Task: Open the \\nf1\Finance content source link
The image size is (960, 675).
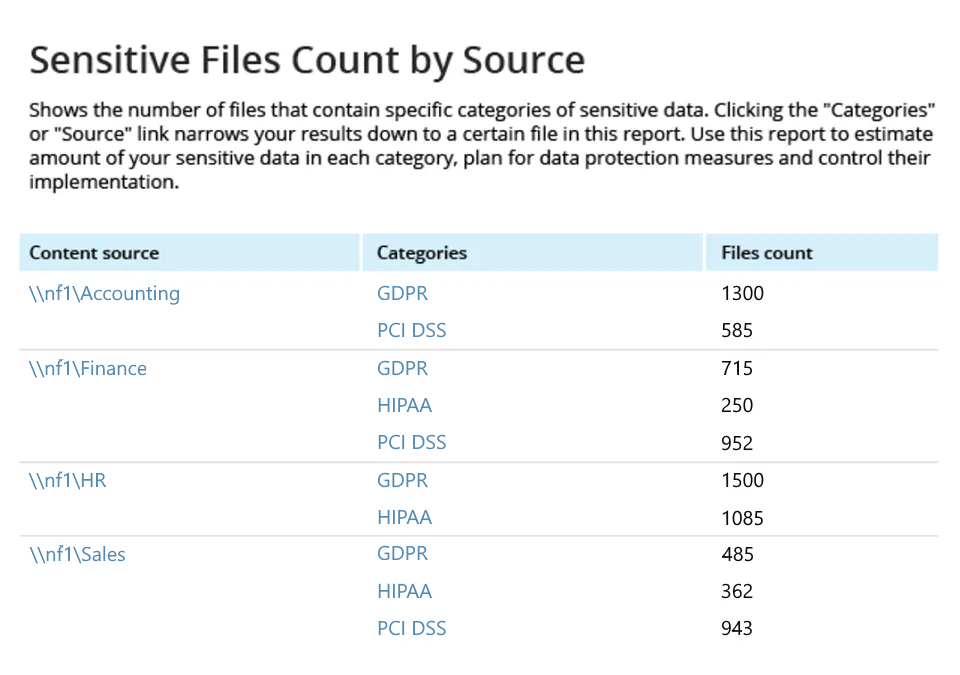Action: [87, 368]
